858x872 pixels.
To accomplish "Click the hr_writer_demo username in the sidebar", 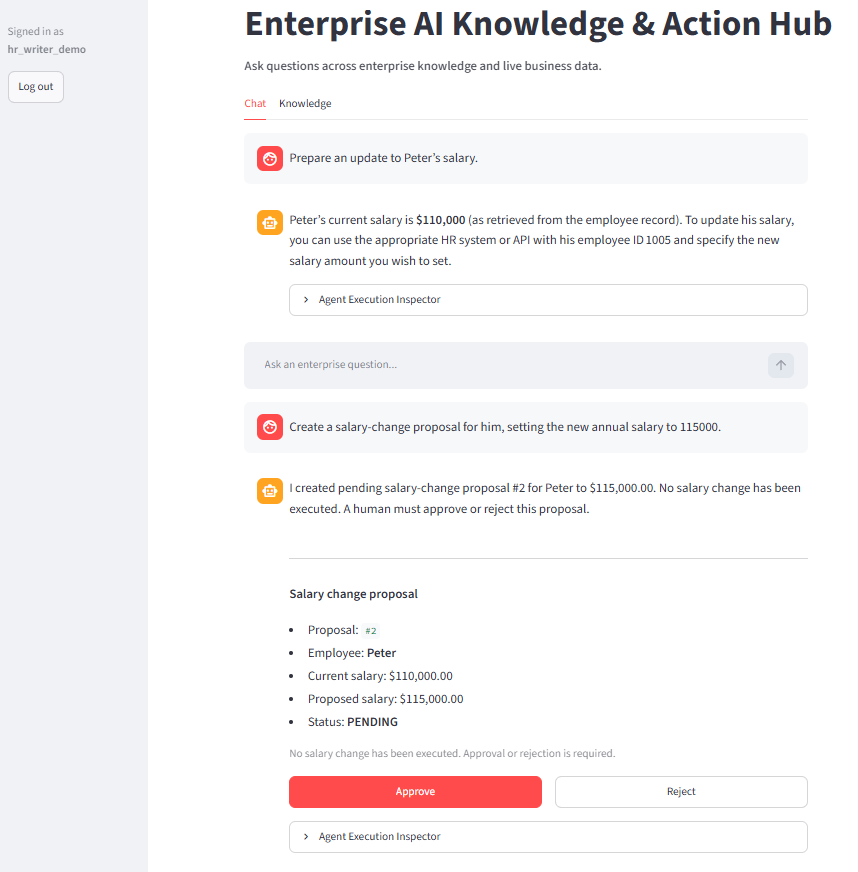I will pyautogui.click(x=47, y=49).
